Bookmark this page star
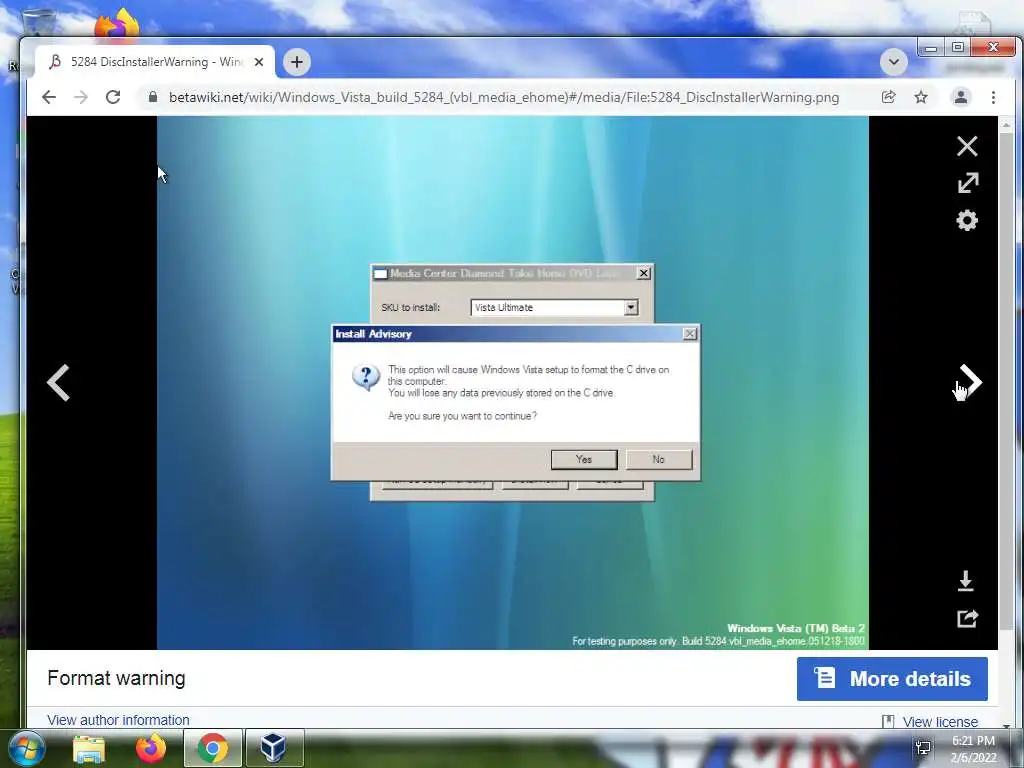1024x768 pixels. coord(921,97)
